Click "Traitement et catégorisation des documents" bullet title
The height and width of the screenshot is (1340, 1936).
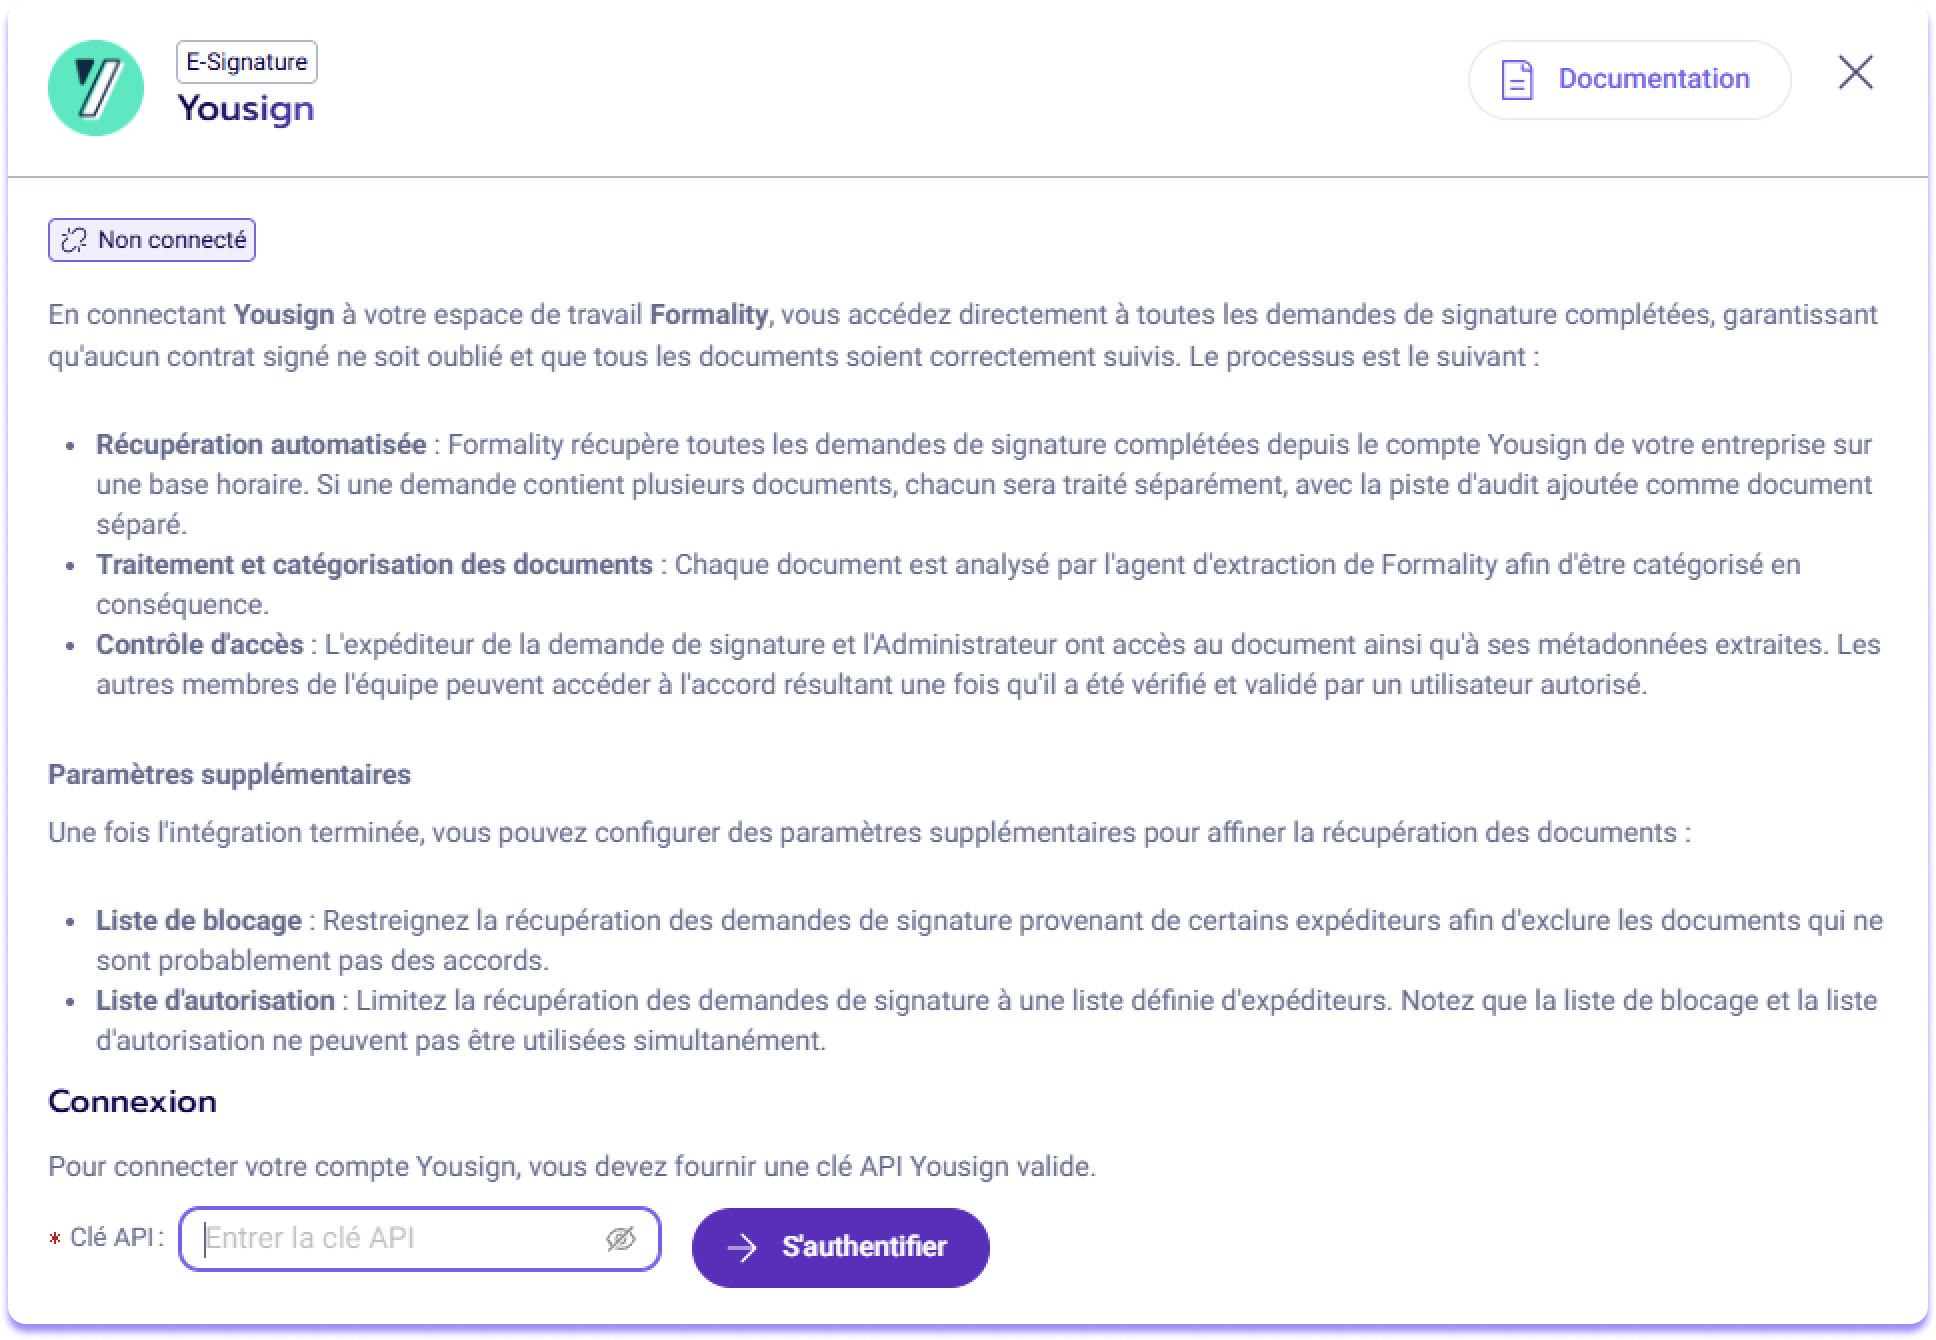click(x=374, y=565)
